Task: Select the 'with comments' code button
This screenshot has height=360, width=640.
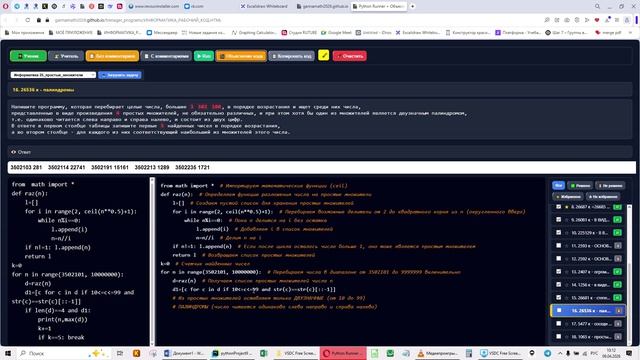Action: click(x=166, y=56)
